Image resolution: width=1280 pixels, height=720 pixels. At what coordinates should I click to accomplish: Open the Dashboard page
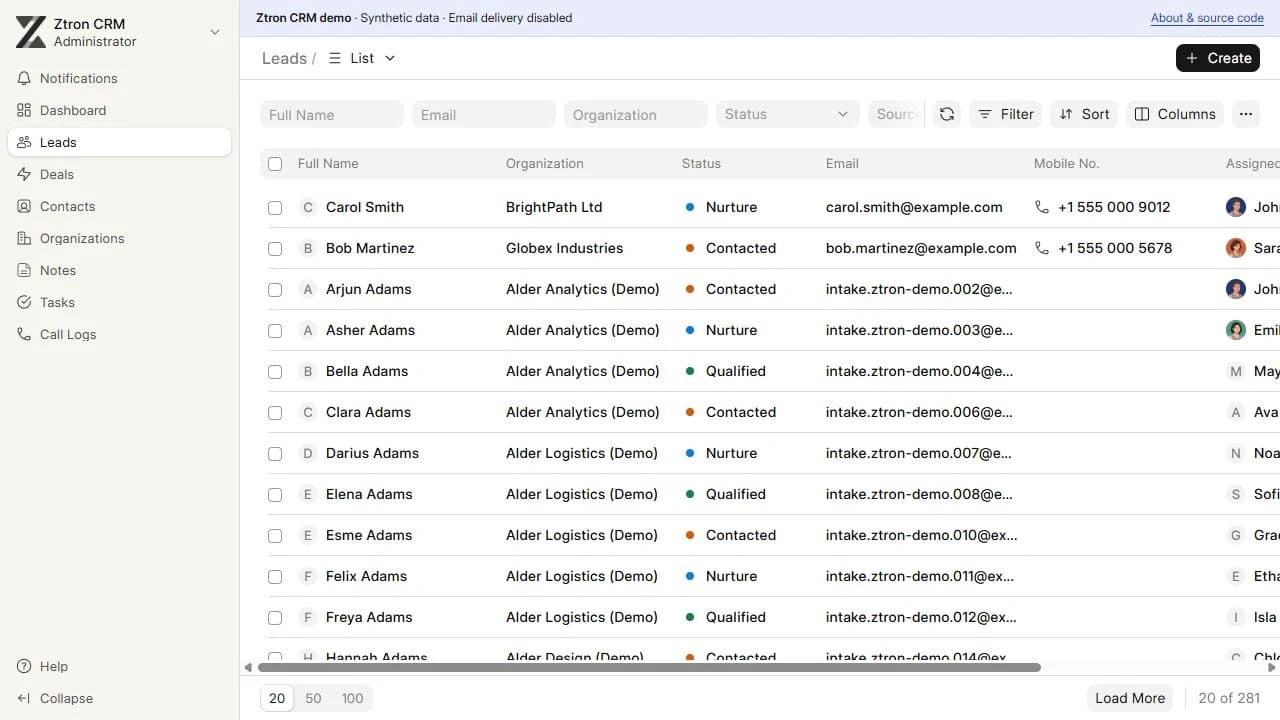click(119, 110)
